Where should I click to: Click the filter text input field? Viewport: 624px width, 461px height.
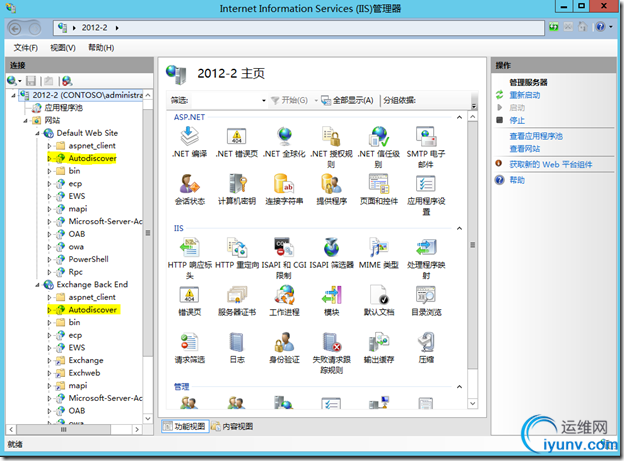(226, 100)
